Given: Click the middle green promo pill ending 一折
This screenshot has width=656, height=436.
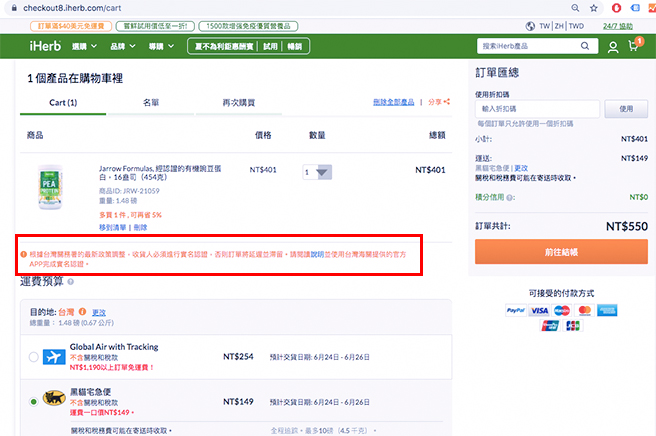Looking at the screenshot, I should point(155,26).
